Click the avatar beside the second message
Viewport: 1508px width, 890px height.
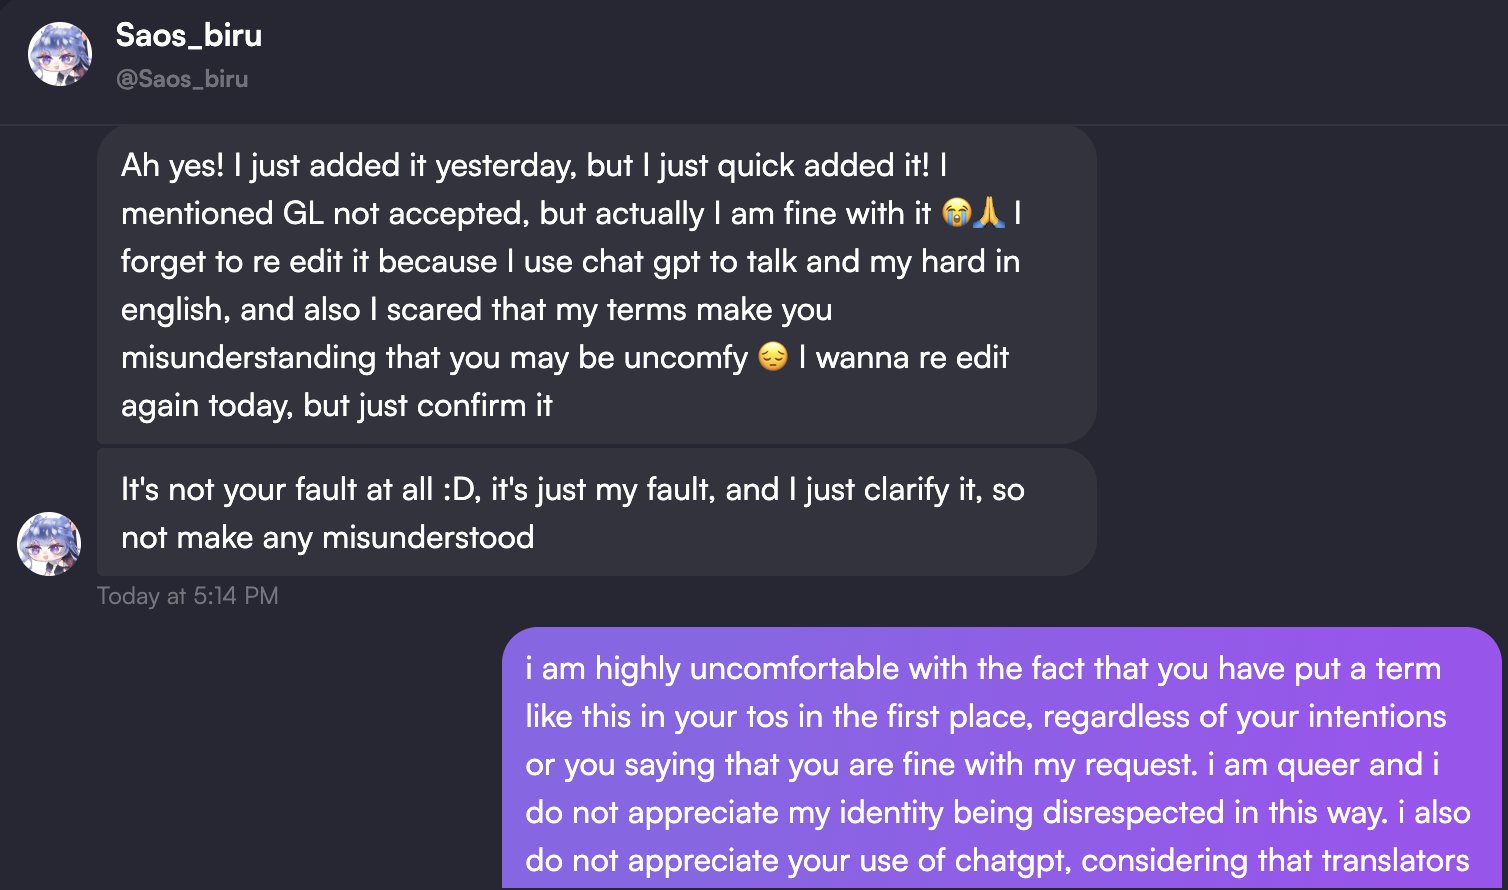[49, 544]
